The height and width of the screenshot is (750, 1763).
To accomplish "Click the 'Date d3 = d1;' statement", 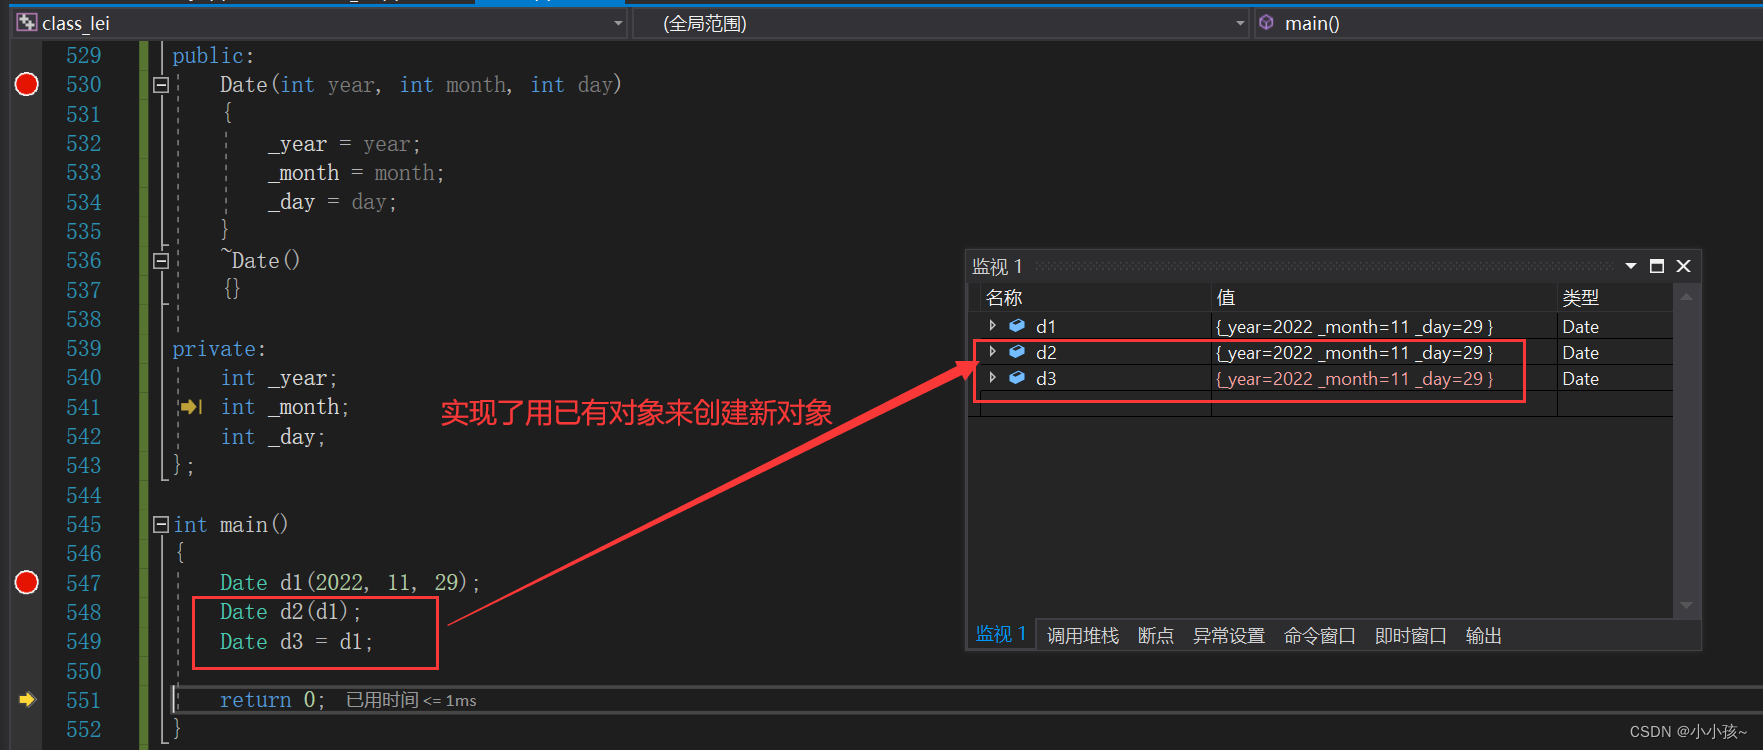I will 296,641.
